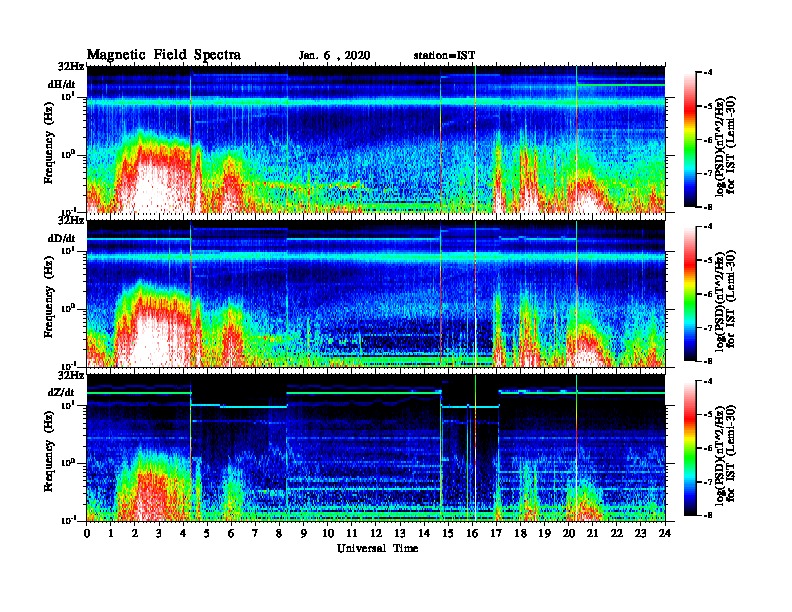The width and height of the screenshot is (792, 612).
Task: Click the "32Hz" label above dZ/dt
Action: (x=71, y=375)
